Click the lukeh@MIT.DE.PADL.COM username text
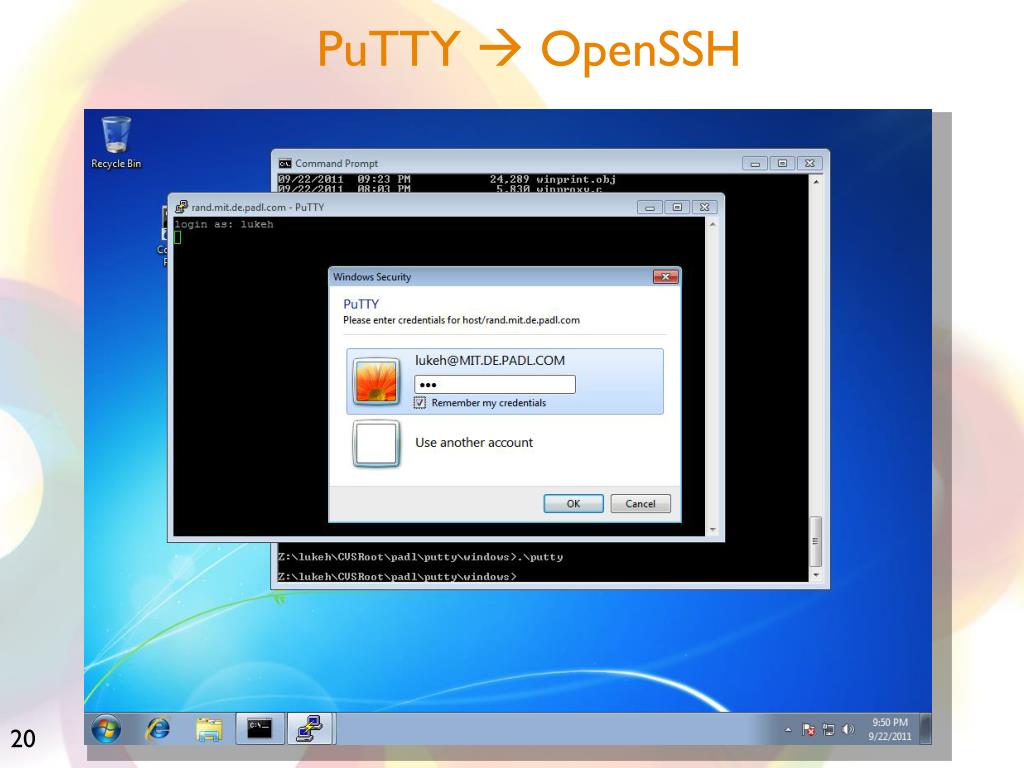The height and width of the screenshot is (768, 1024). (490, 360)
